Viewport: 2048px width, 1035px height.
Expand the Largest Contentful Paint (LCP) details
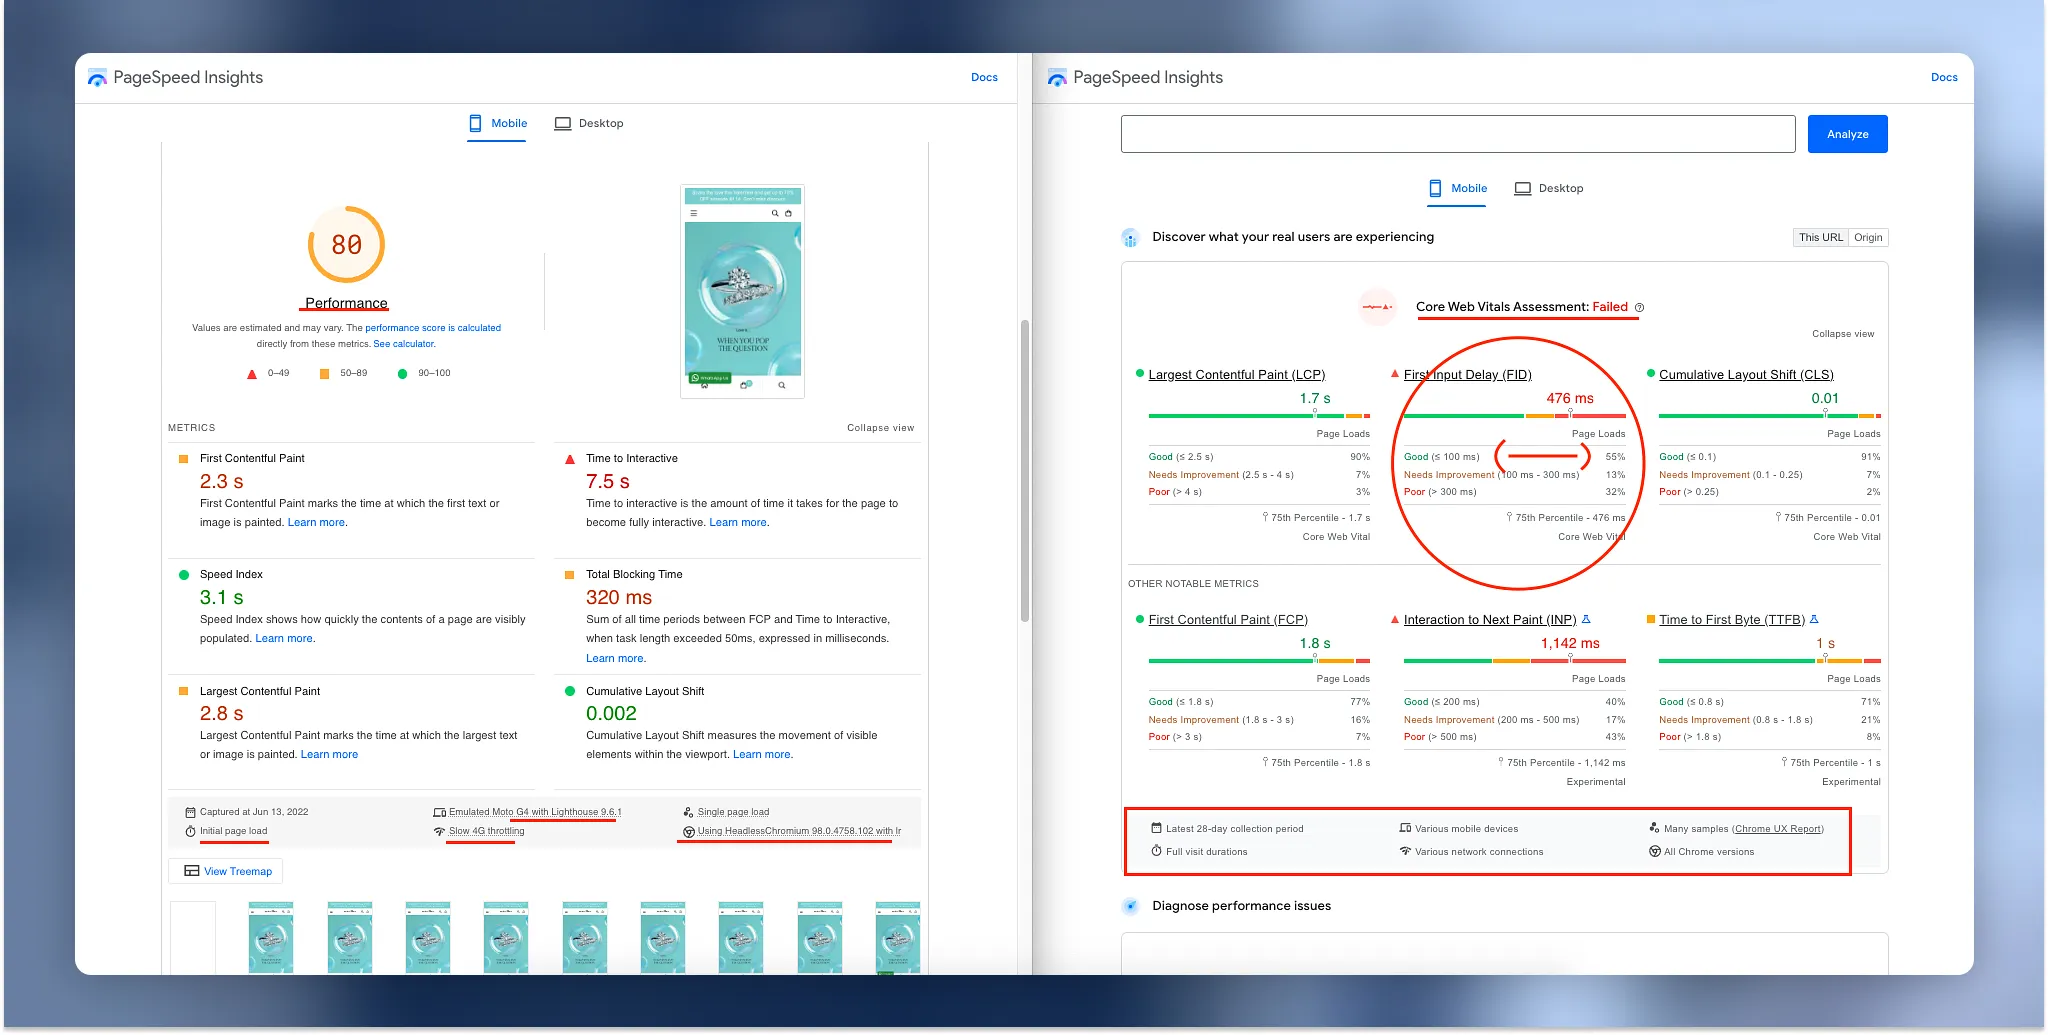point(1236,375)
